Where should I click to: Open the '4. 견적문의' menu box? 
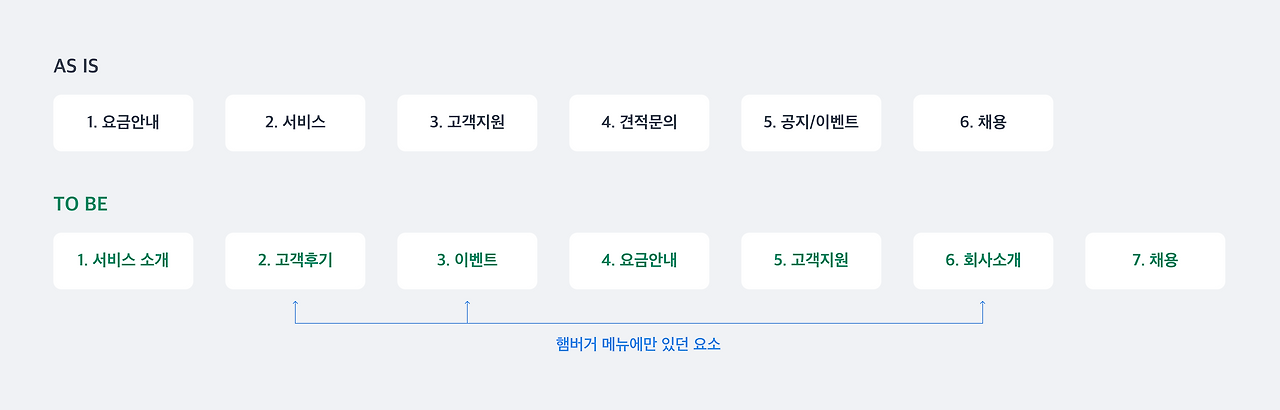click(639, 123)
